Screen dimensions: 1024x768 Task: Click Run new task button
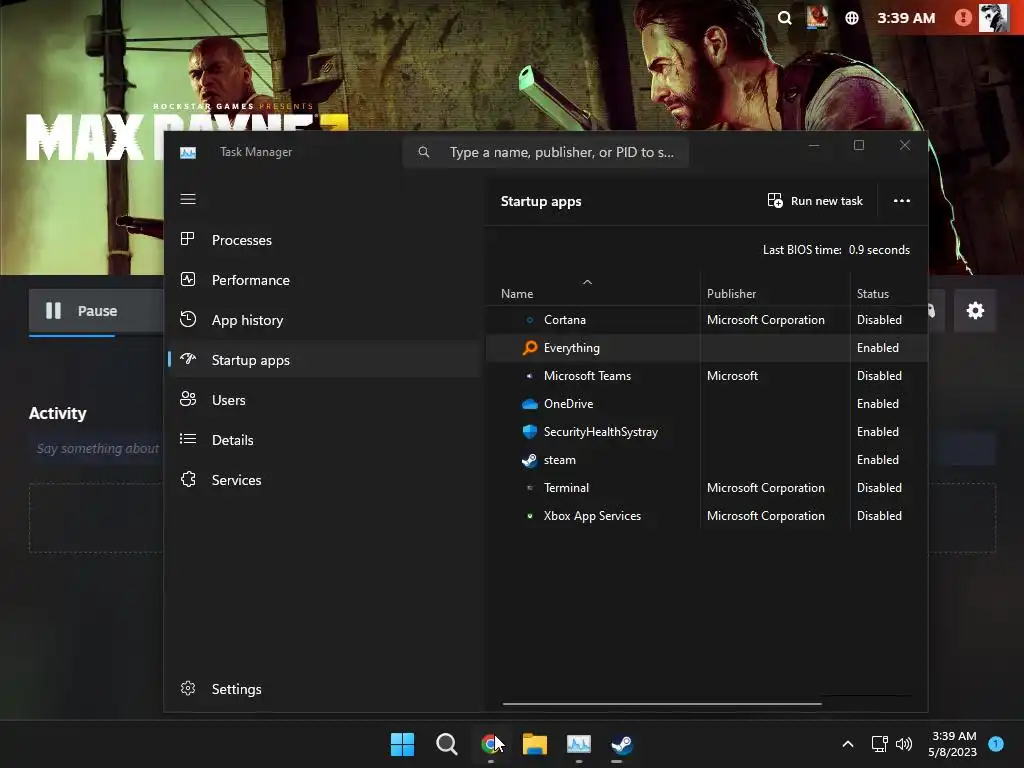tap(815, 200)
